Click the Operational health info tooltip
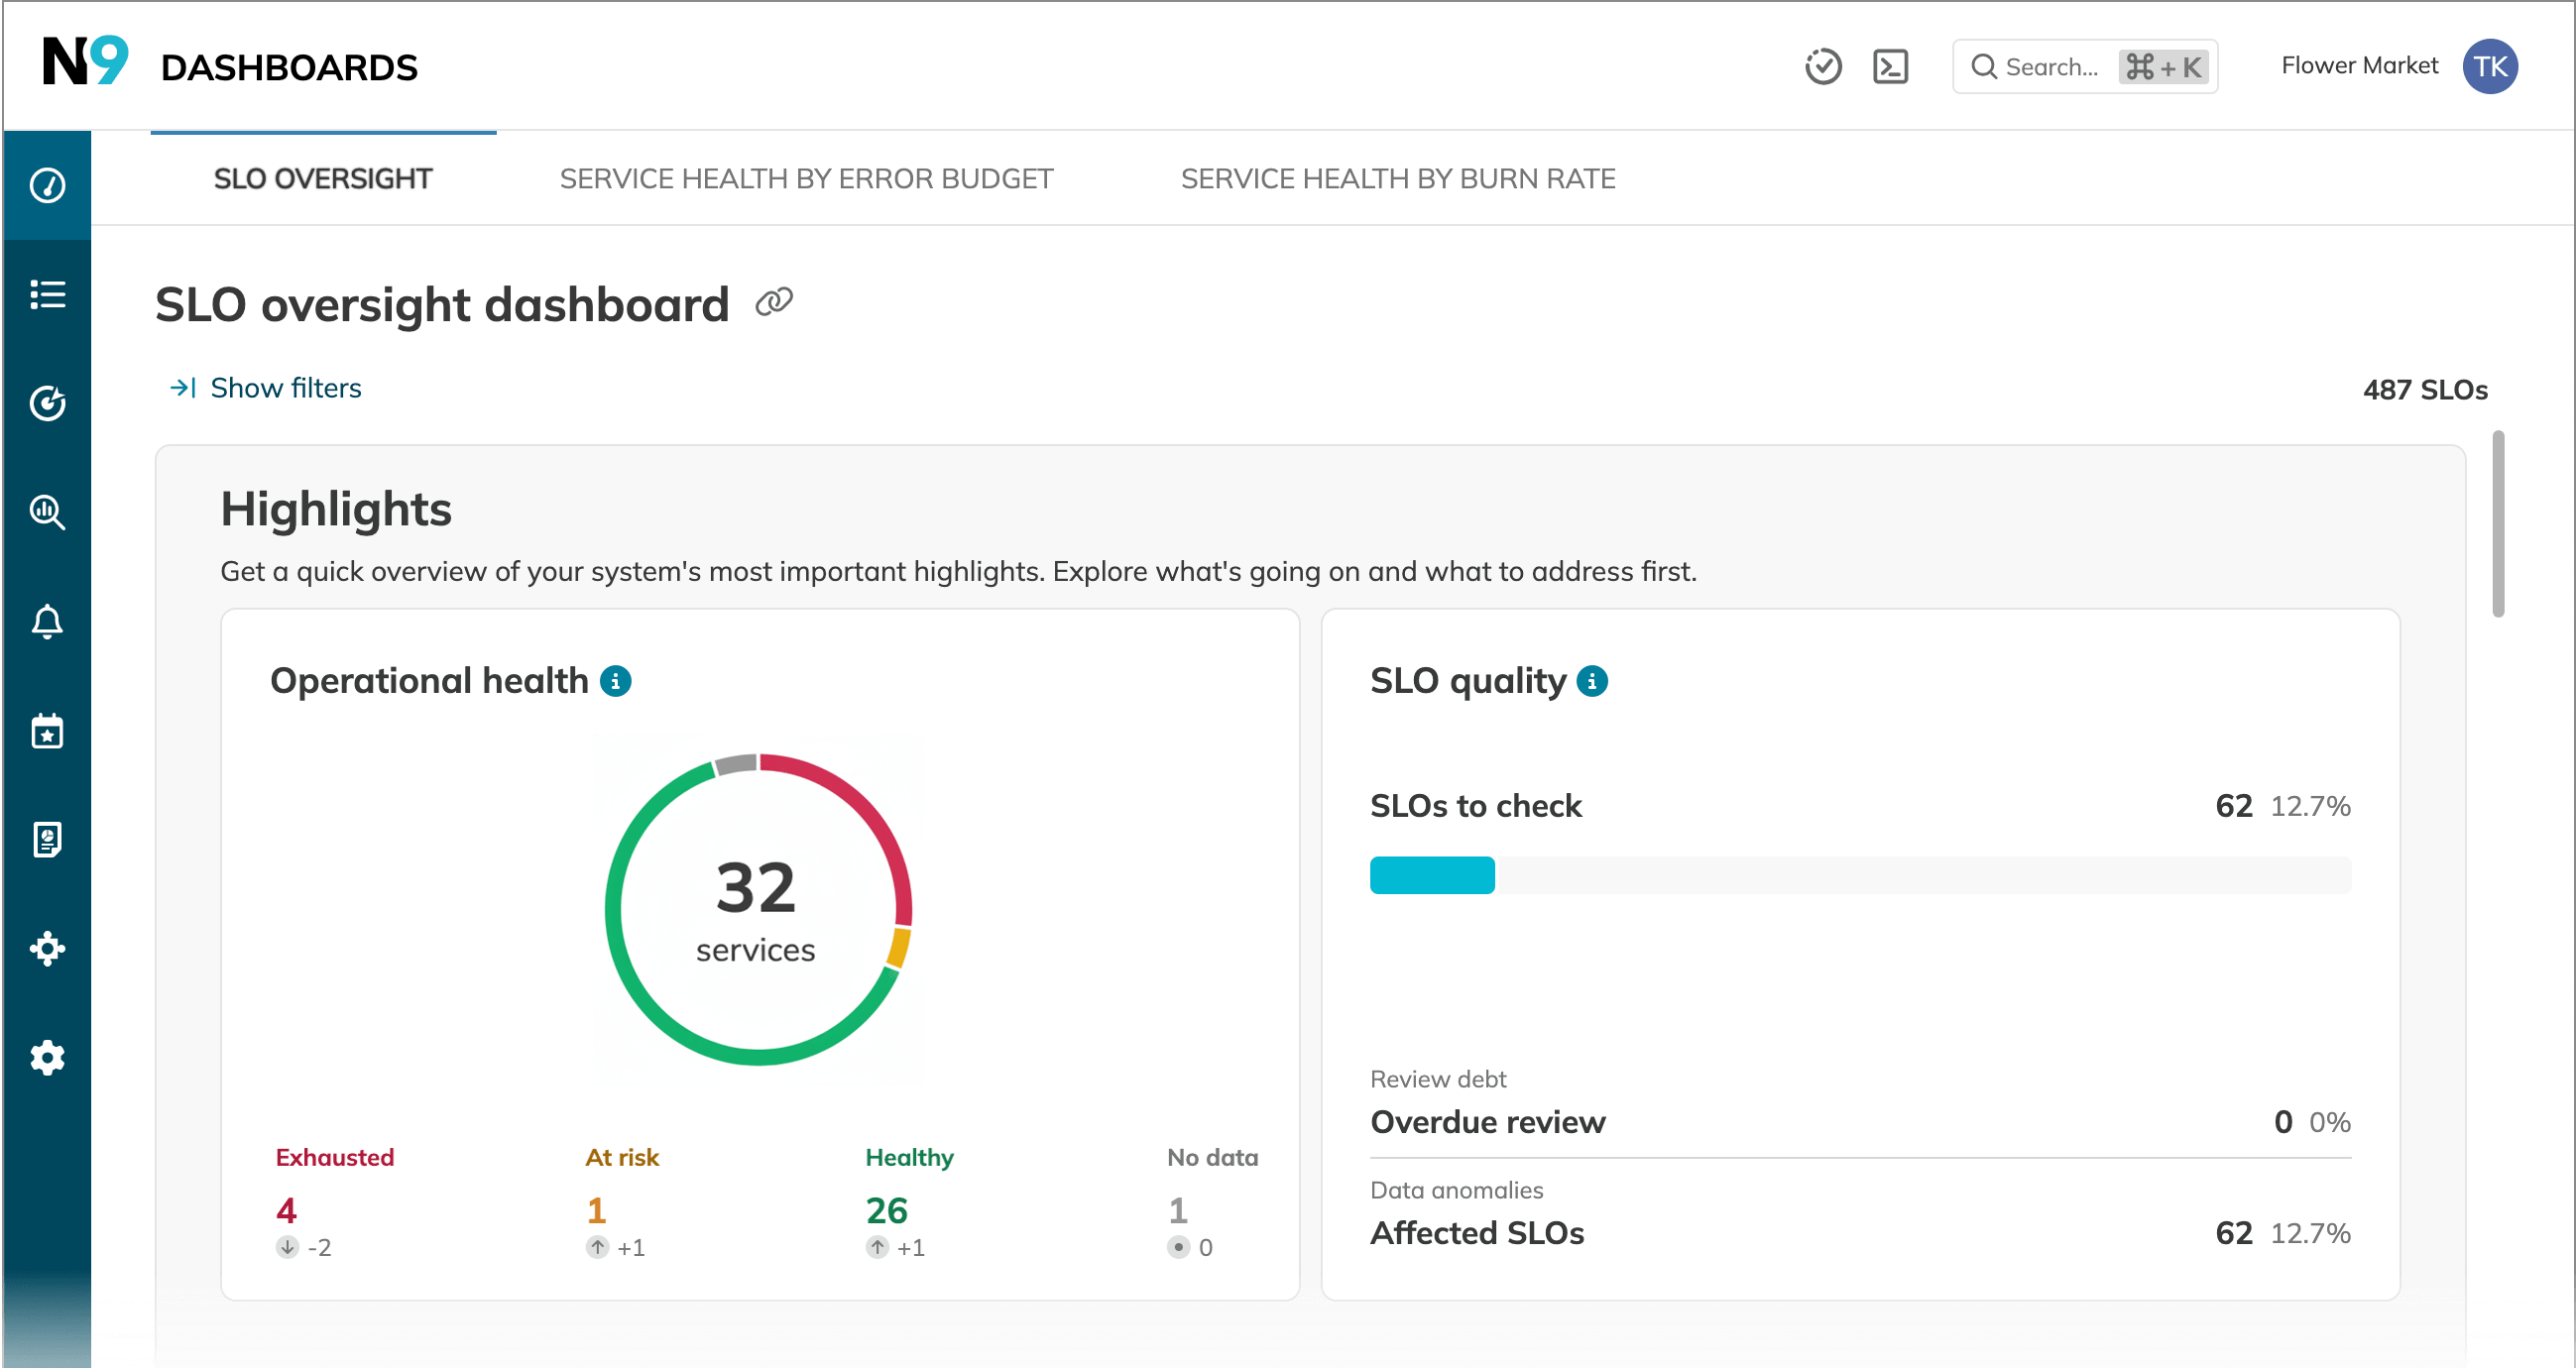The height and width of the screenshot is (1368, 2576). pos(615,680)
